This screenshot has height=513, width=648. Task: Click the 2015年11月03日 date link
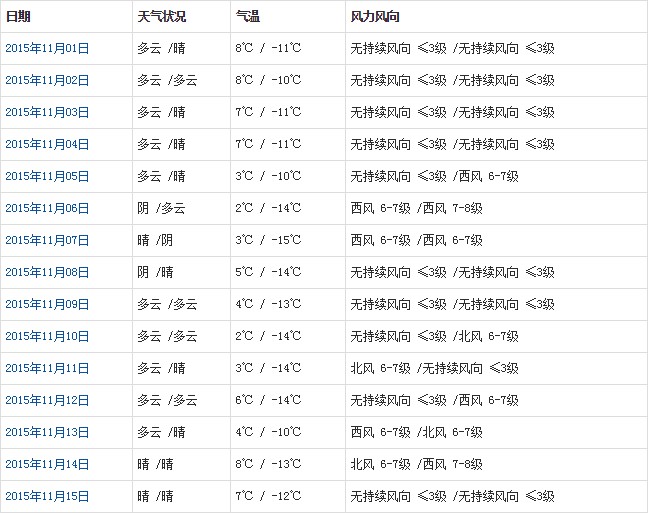47,112
